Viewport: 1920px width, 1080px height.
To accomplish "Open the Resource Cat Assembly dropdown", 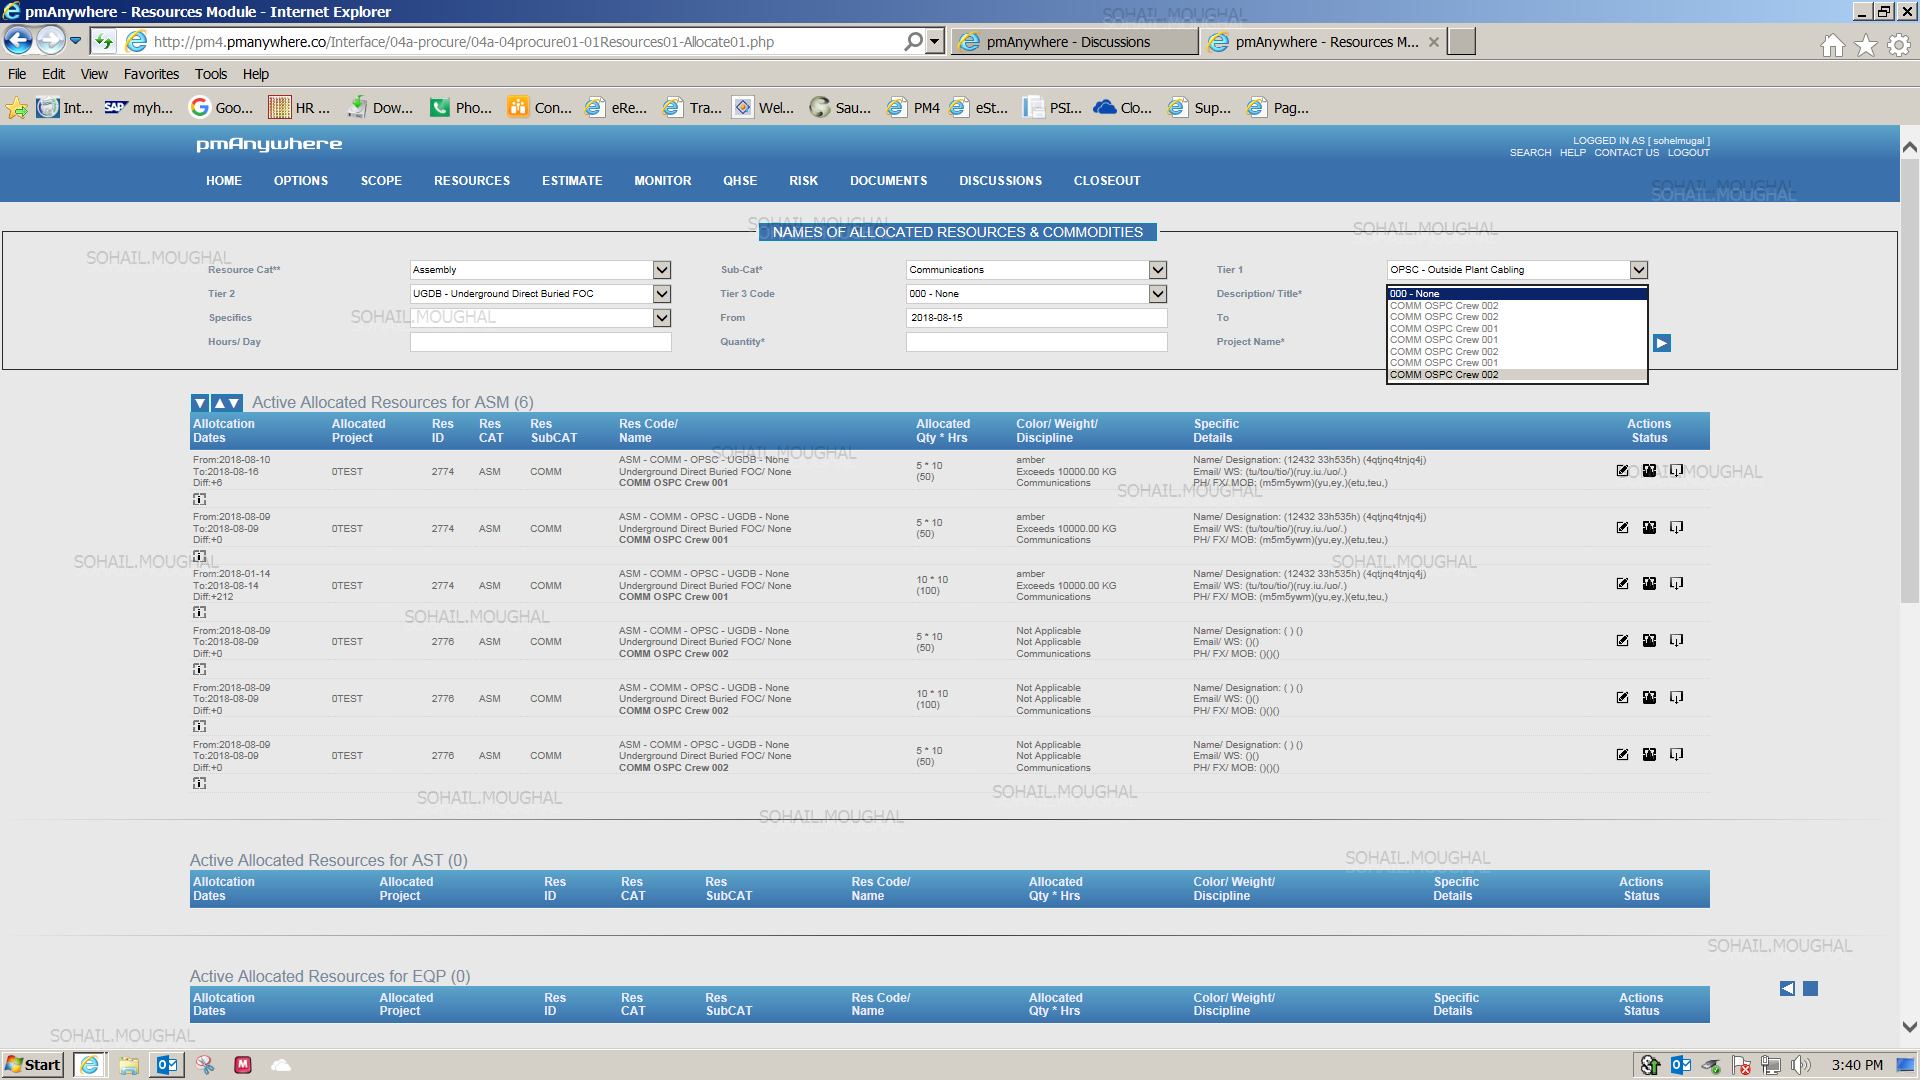I will tap(661, 270).
